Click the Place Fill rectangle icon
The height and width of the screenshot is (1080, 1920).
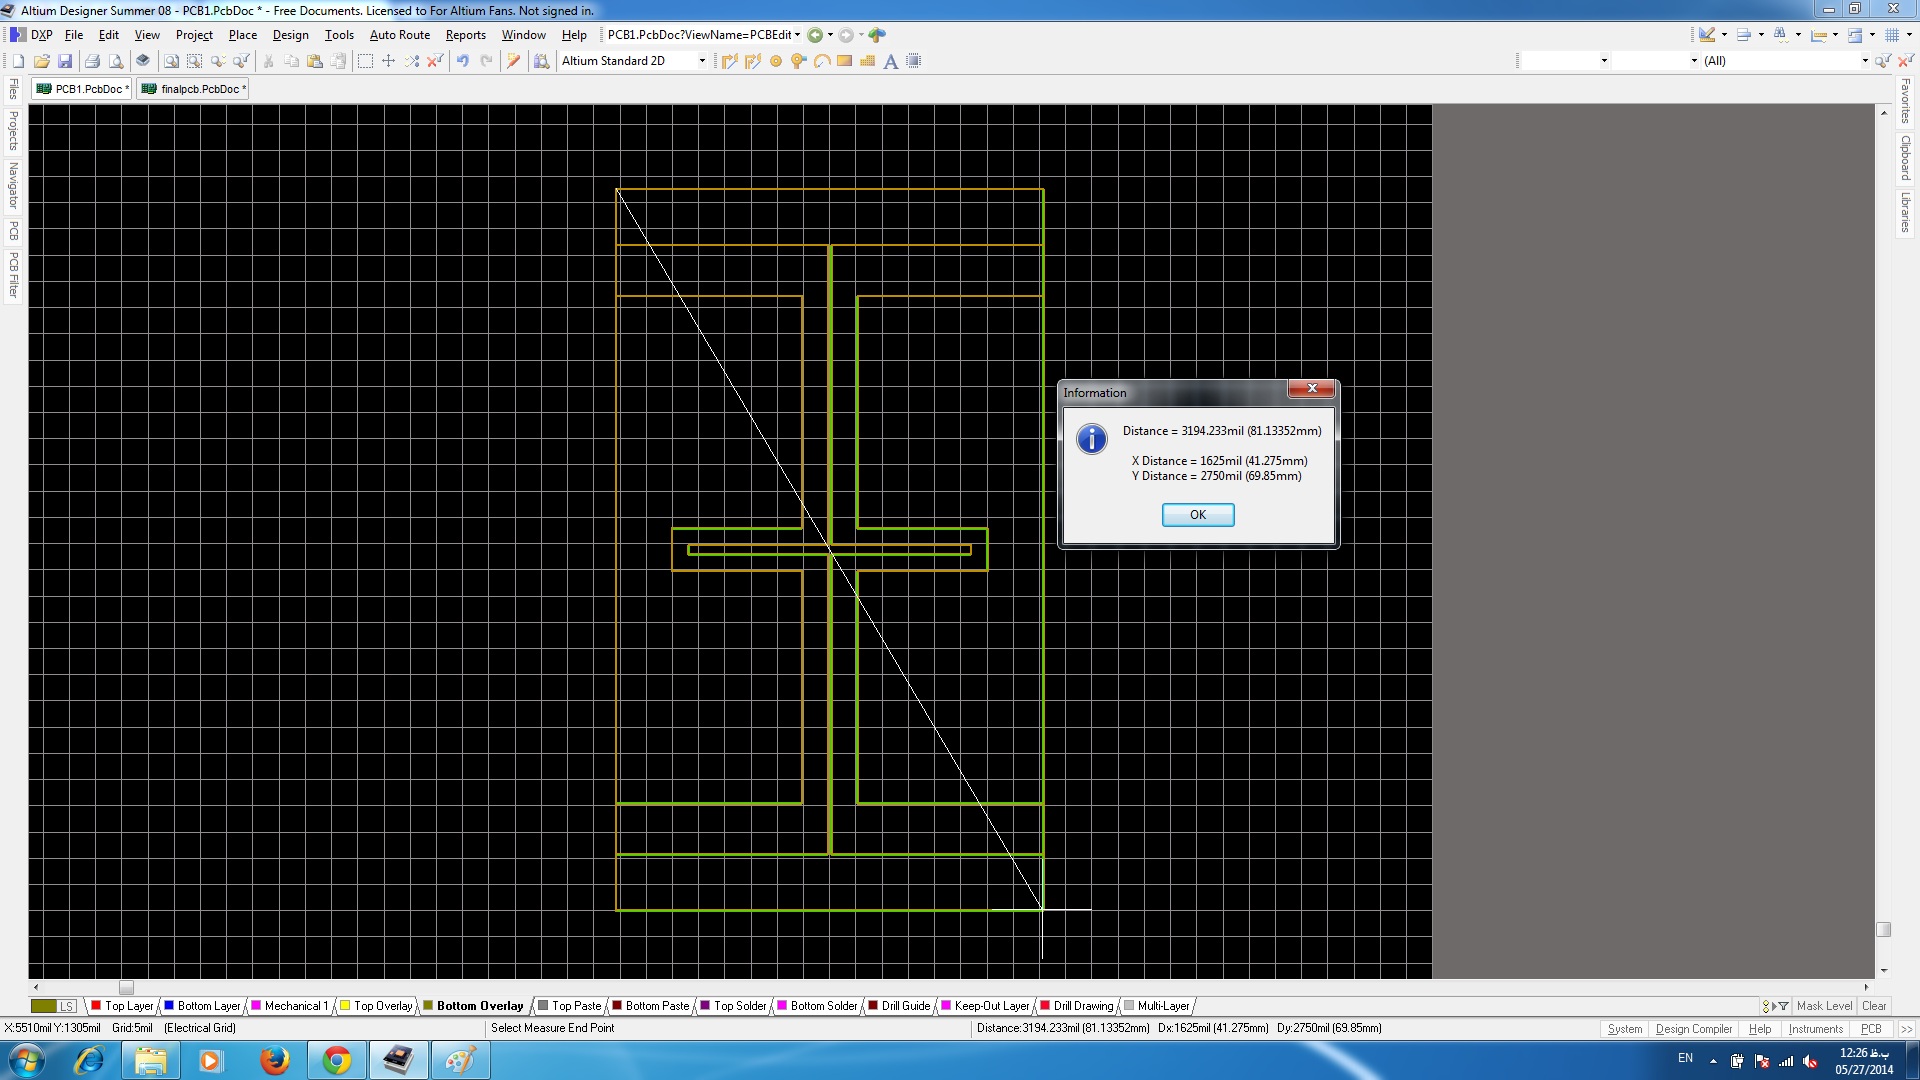(x=844, y=61)
